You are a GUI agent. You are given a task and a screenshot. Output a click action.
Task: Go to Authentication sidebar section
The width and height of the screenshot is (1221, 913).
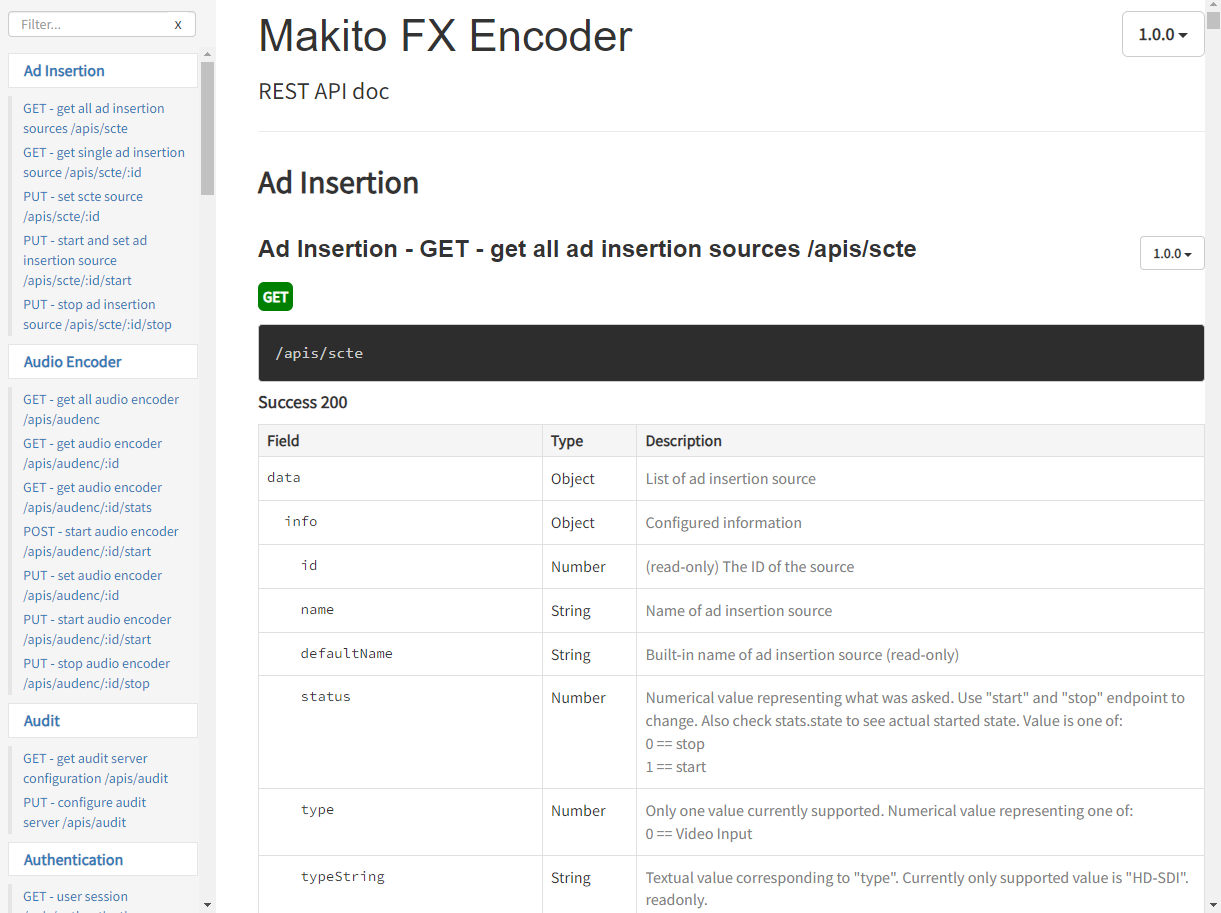(74, 860)
